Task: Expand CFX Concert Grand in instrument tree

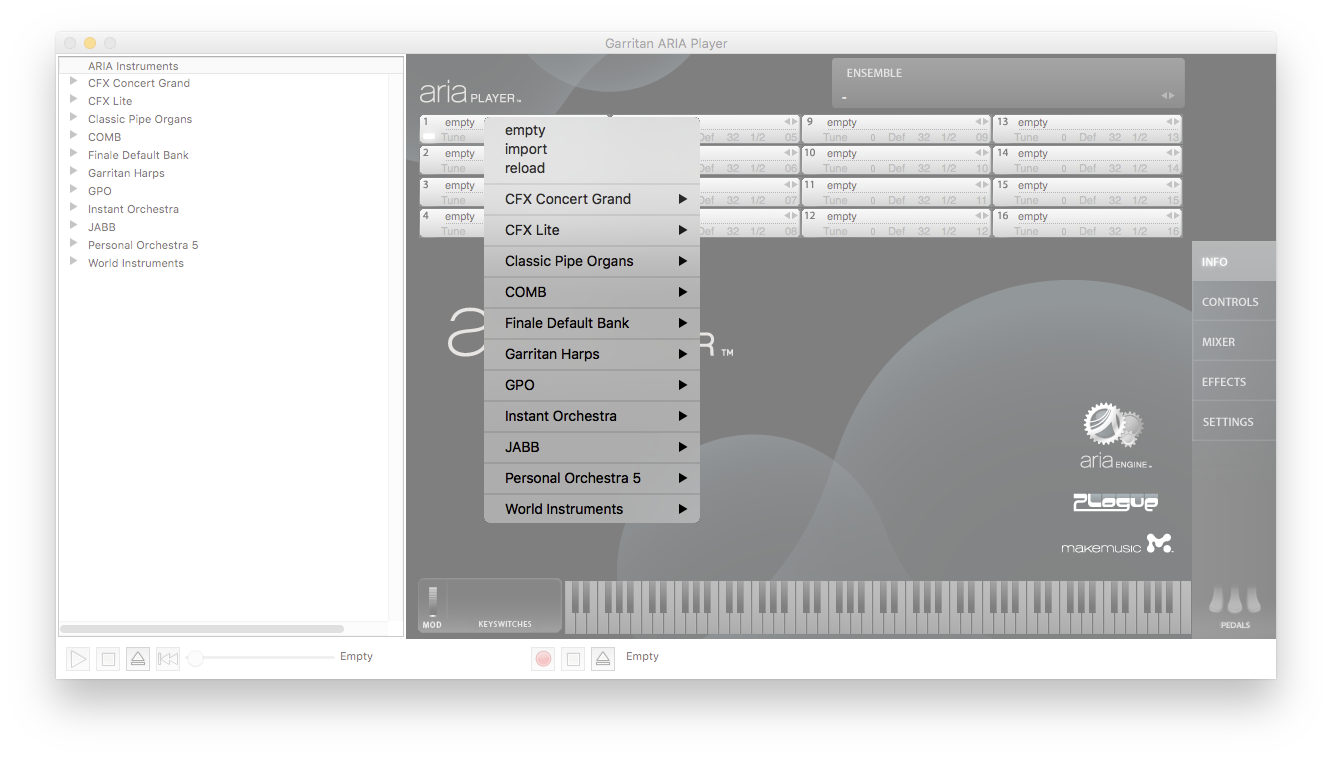Action: 74,82
